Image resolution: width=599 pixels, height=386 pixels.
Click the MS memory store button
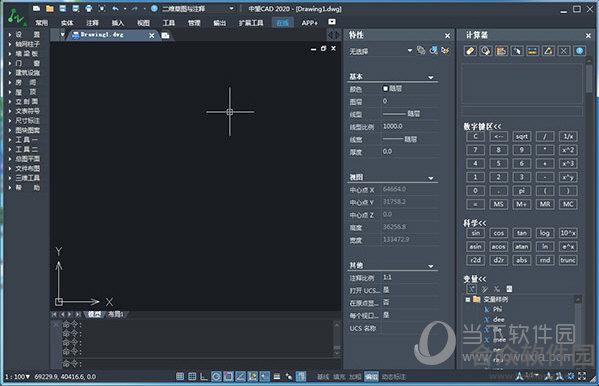499,204
